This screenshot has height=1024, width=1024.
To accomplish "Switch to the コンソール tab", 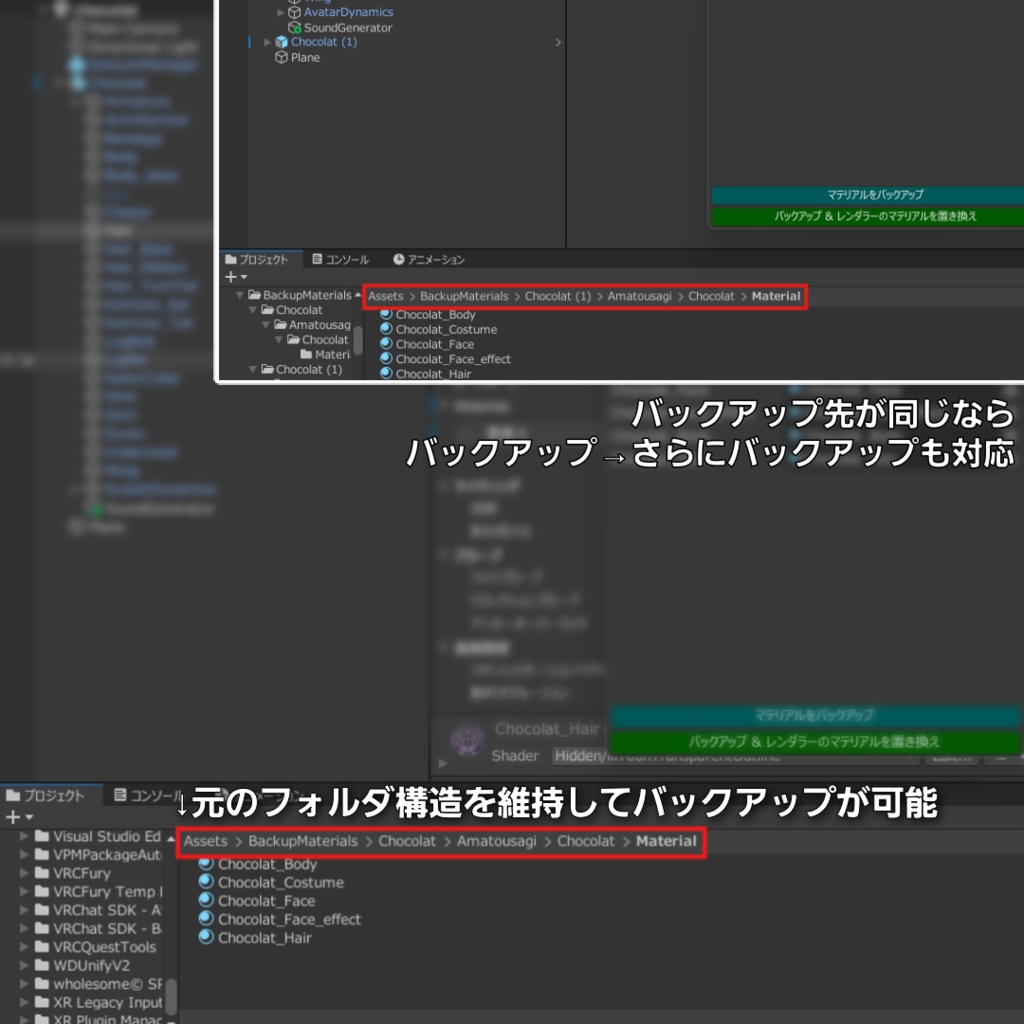I will 343,259.
